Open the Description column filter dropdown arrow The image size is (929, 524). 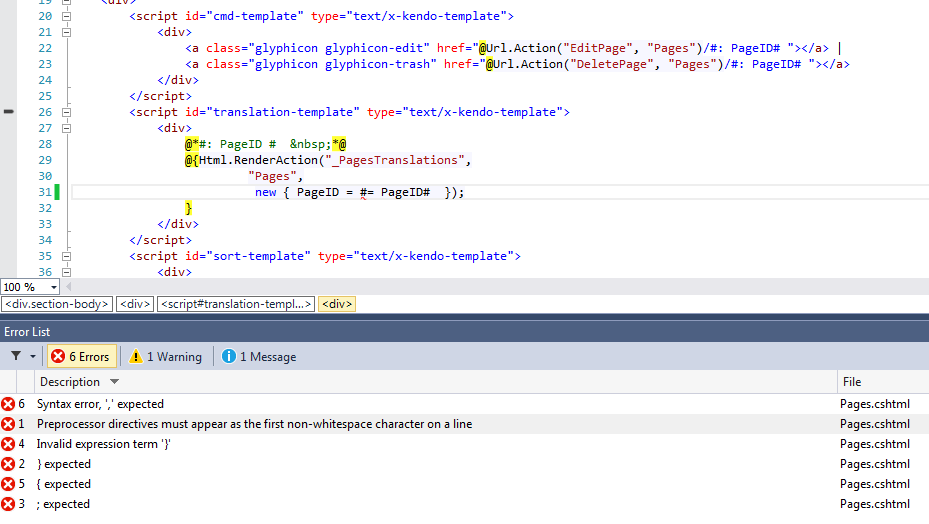click(114, 382)
